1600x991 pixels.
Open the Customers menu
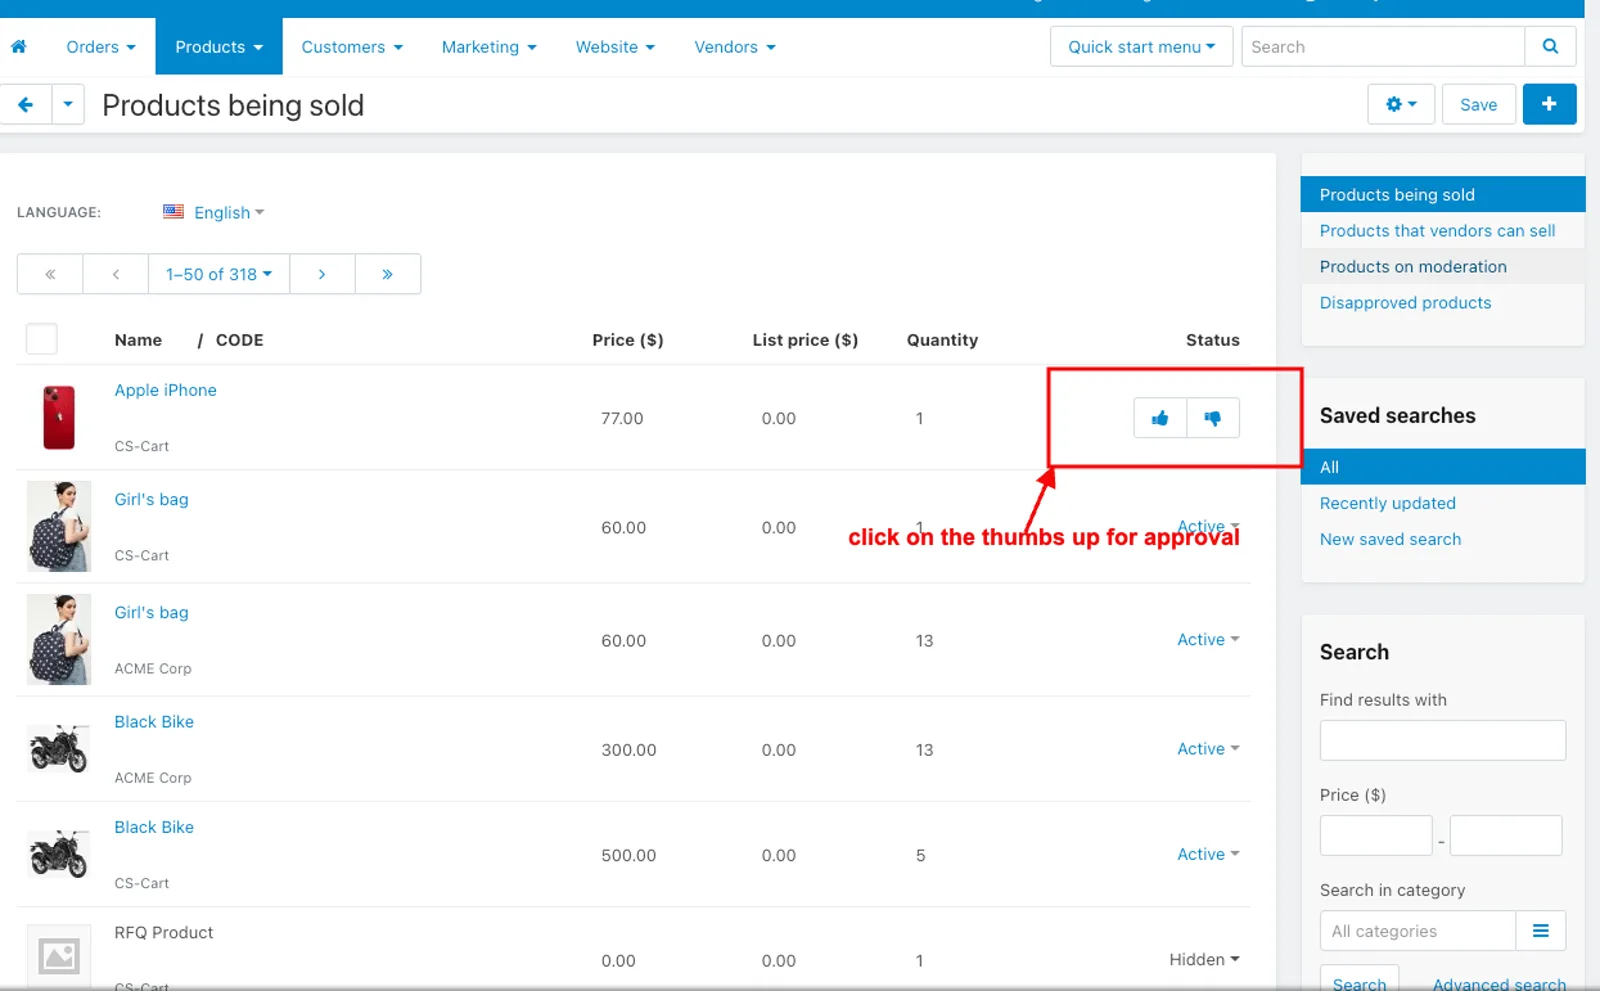point(352,47)
